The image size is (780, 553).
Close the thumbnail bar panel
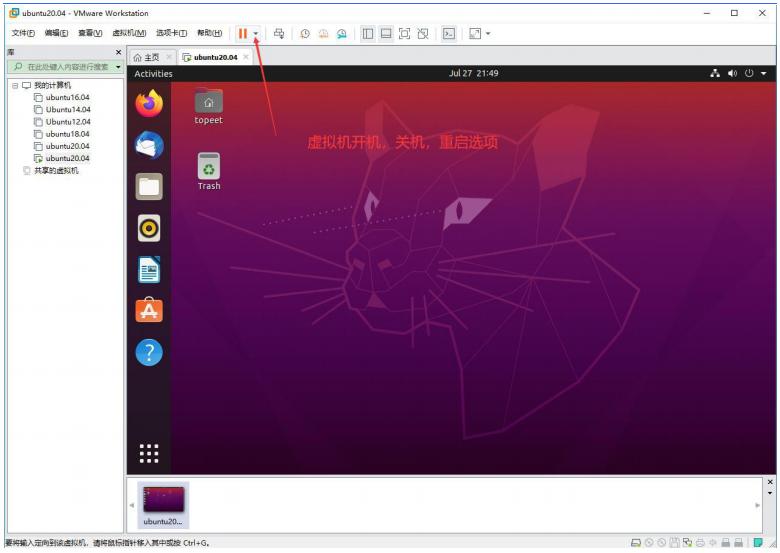tap(770, 482)
